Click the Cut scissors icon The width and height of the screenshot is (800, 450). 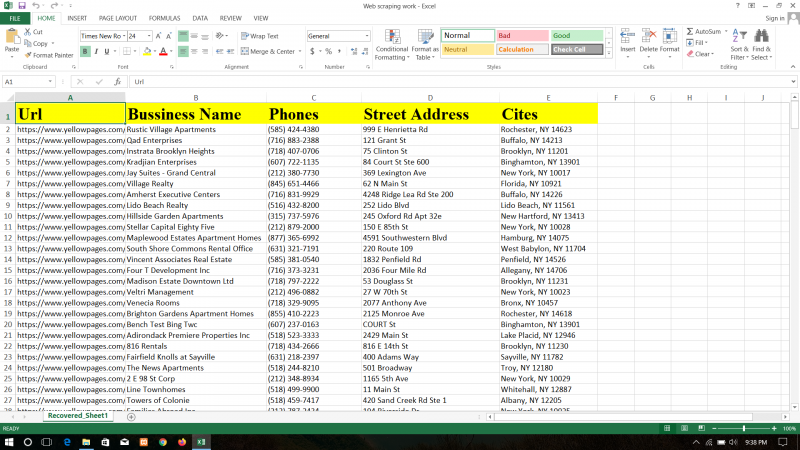coord(27,32)
